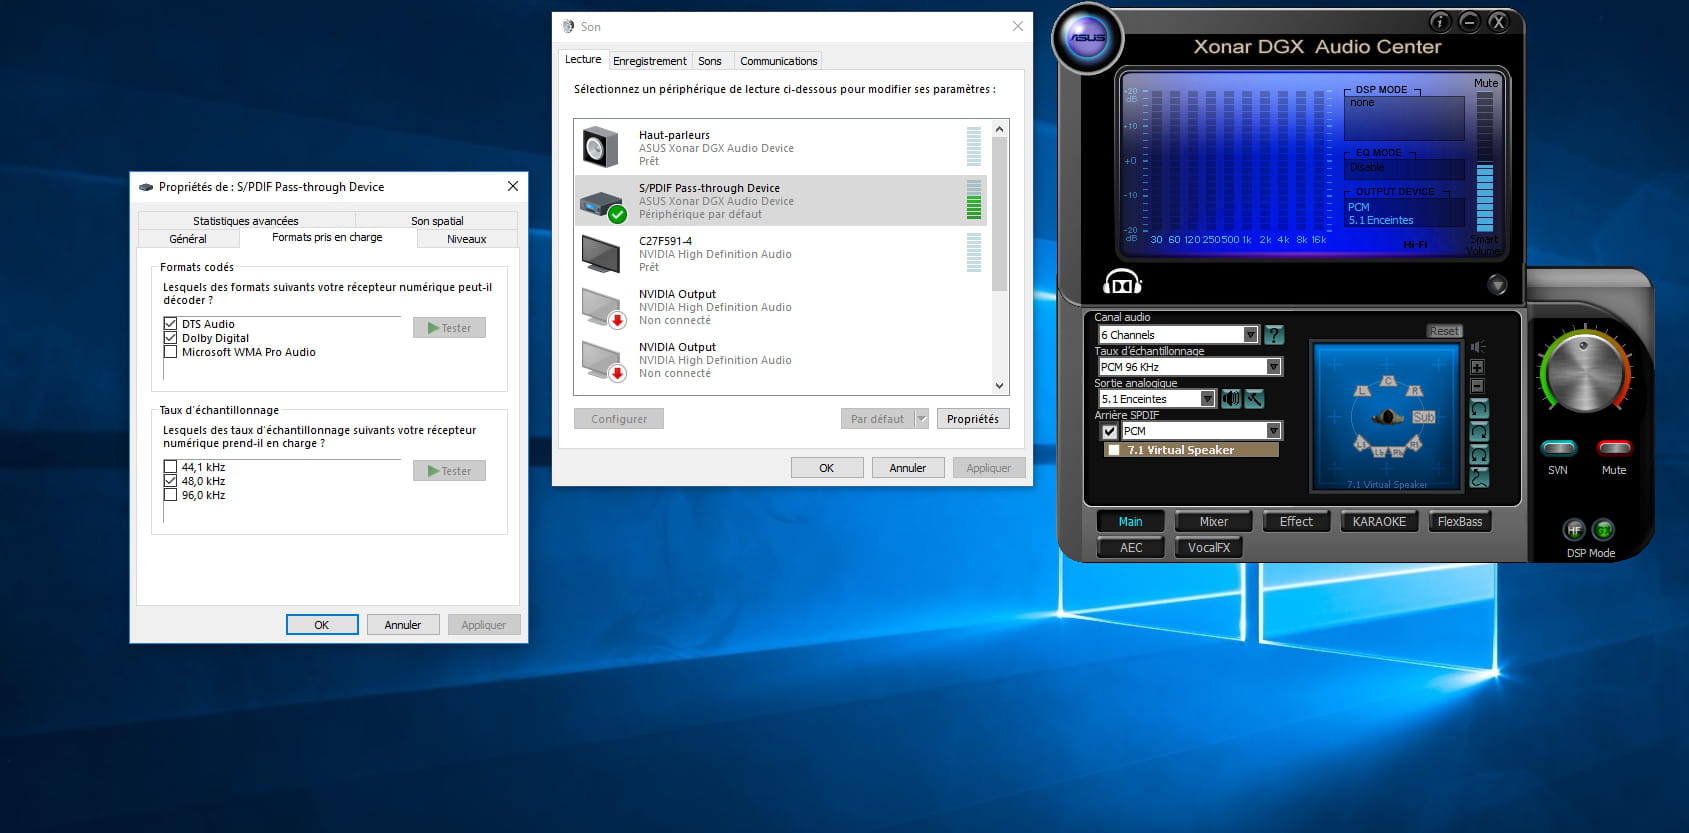This screenshot has height=833, width=1689.
Task: Select the Sub speaker in the map
Action: (1424, 417)
